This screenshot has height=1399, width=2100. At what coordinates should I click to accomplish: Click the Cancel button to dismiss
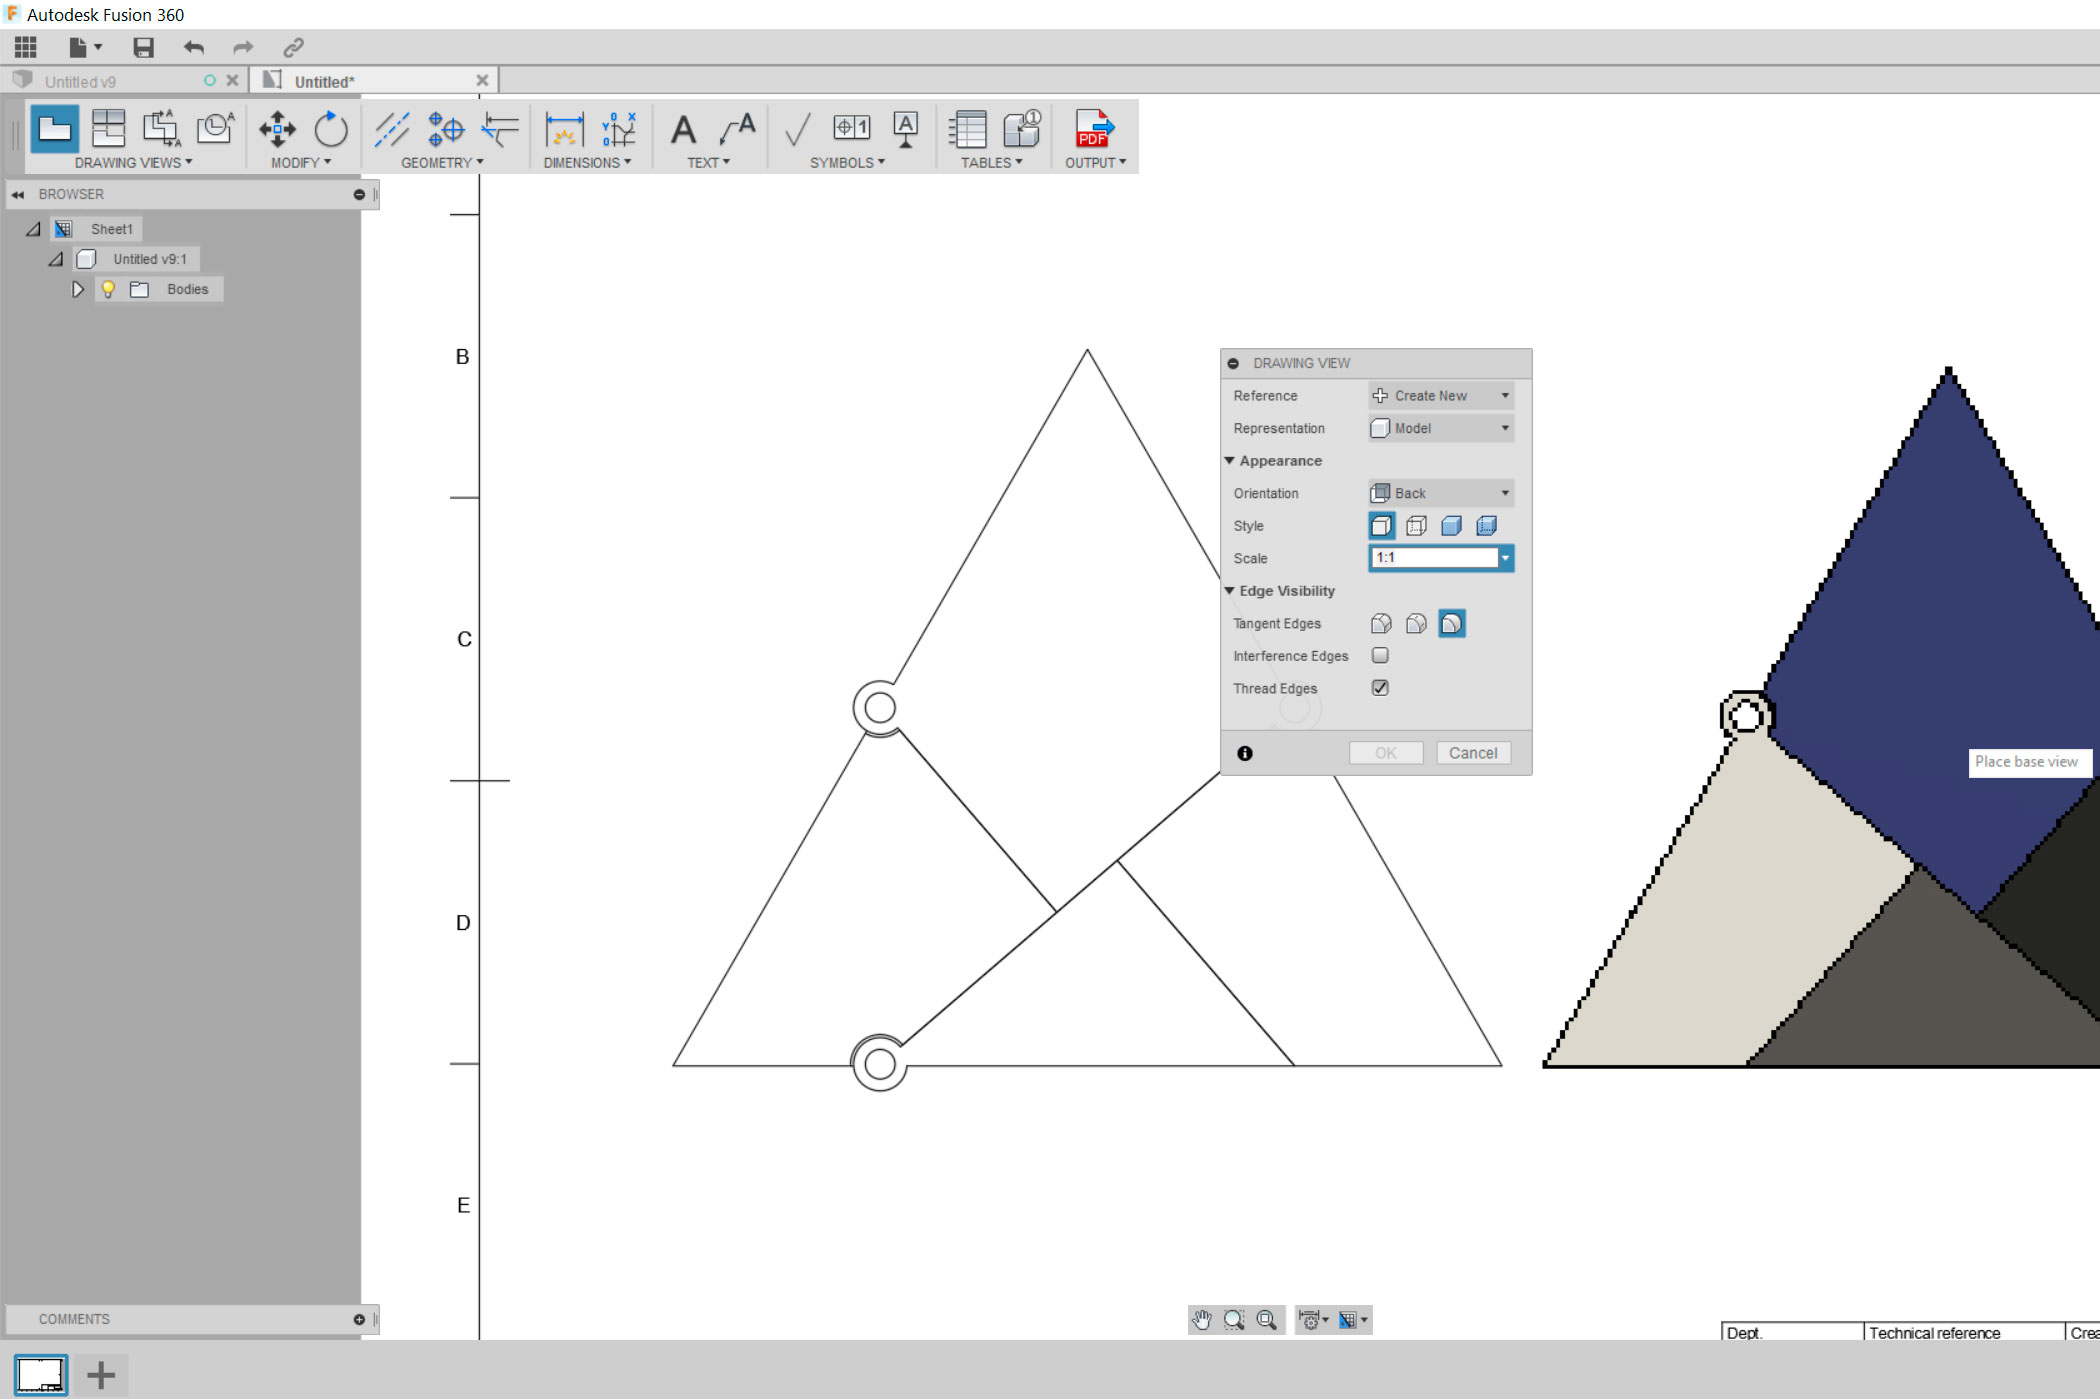click(x=1469, y=751)
